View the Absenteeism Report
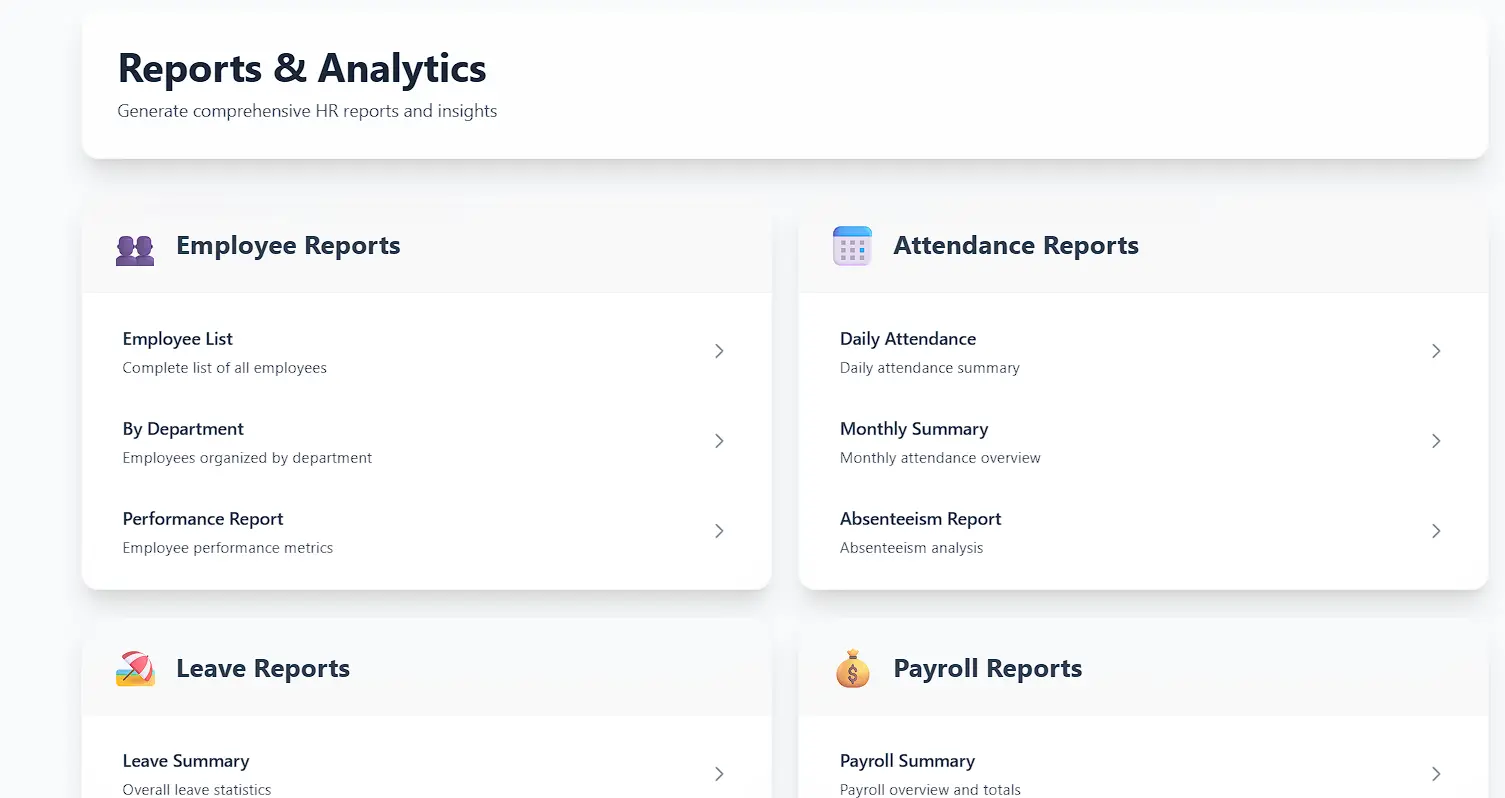The width and height of the screenshot is (1505, 798). point(920,520)
